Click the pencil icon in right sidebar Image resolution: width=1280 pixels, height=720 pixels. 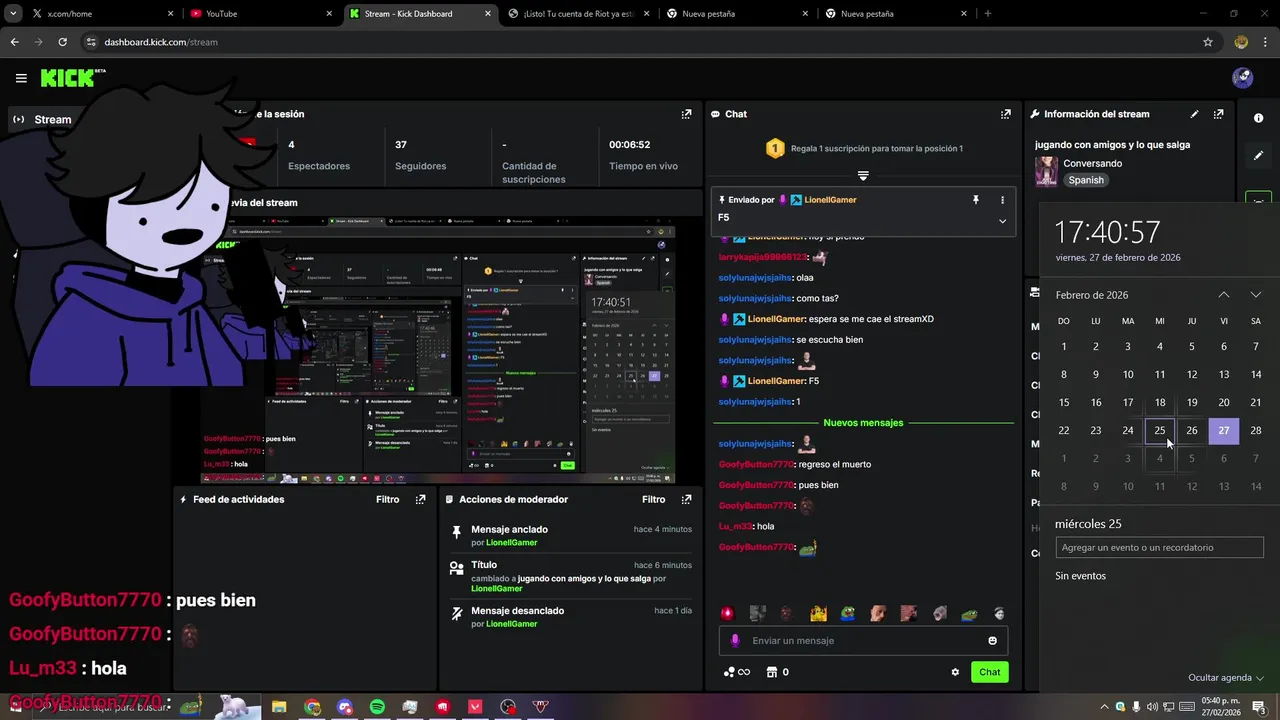point(1259,156)
